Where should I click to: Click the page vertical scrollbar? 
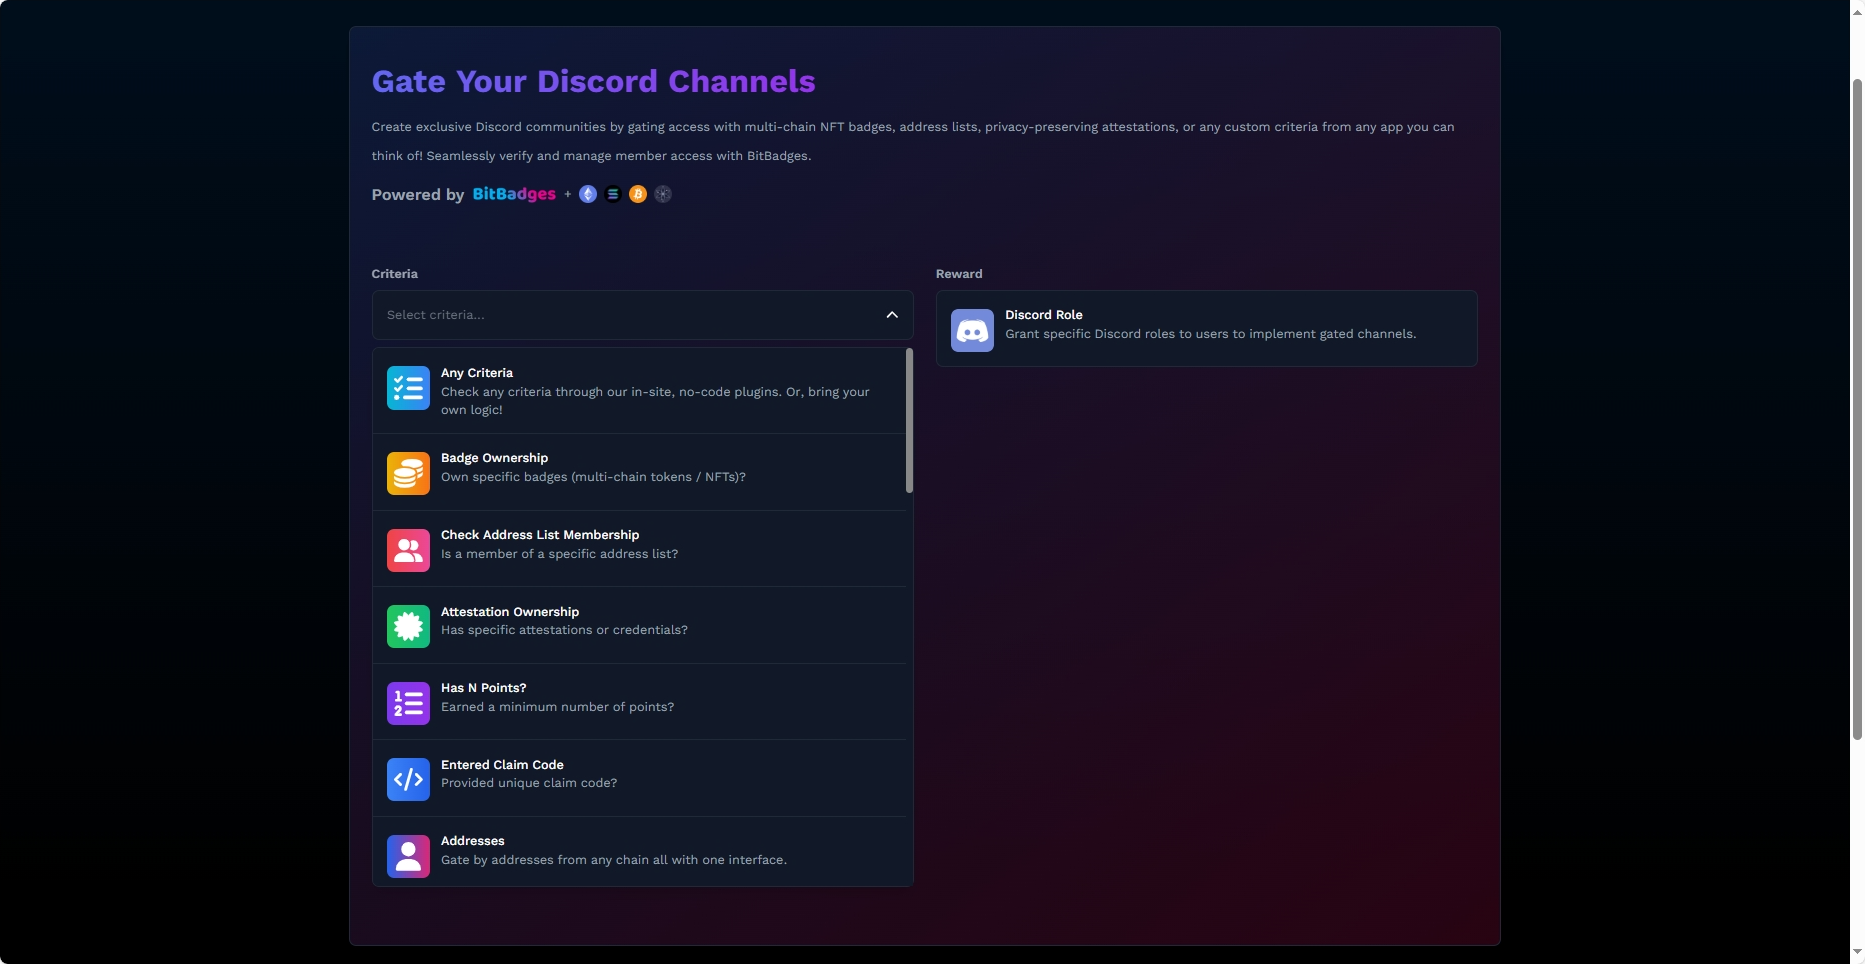pyautogui.click(x=1857, y=410)
